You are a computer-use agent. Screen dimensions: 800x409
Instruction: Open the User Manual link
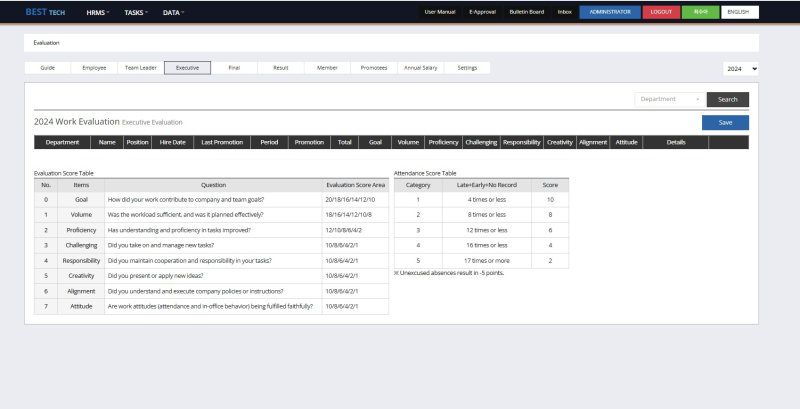(440, 12)
